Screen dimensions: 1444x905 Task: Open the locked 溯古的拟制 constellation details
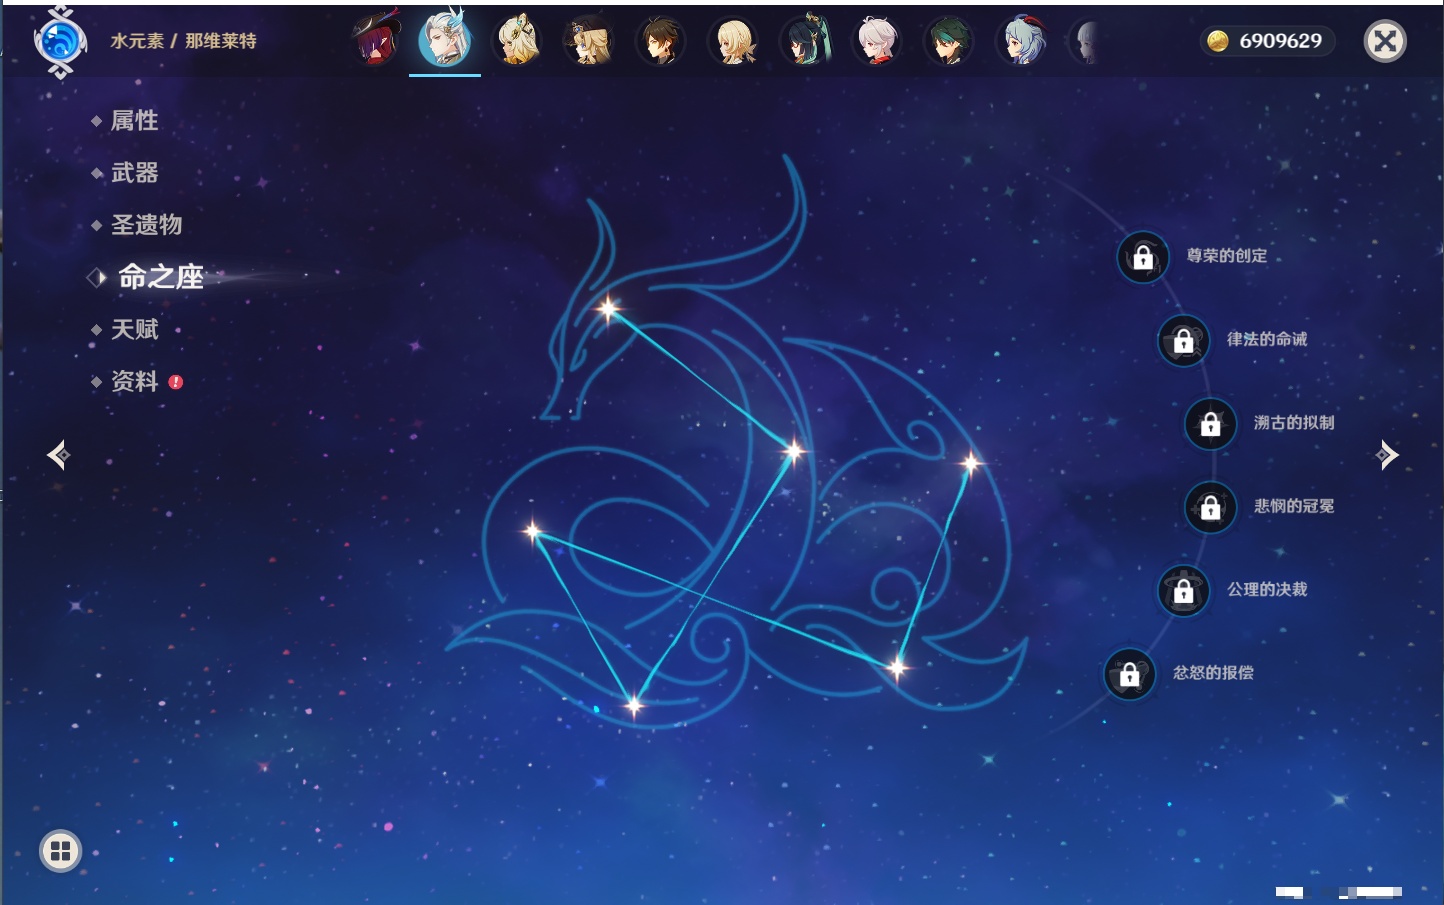pos(1210,423)
